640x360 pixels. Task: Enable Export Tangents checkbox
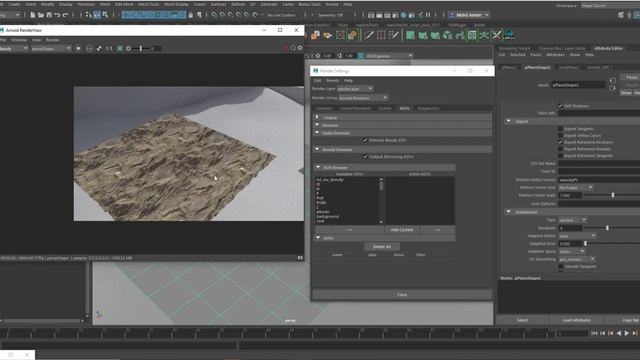(560, 129)
